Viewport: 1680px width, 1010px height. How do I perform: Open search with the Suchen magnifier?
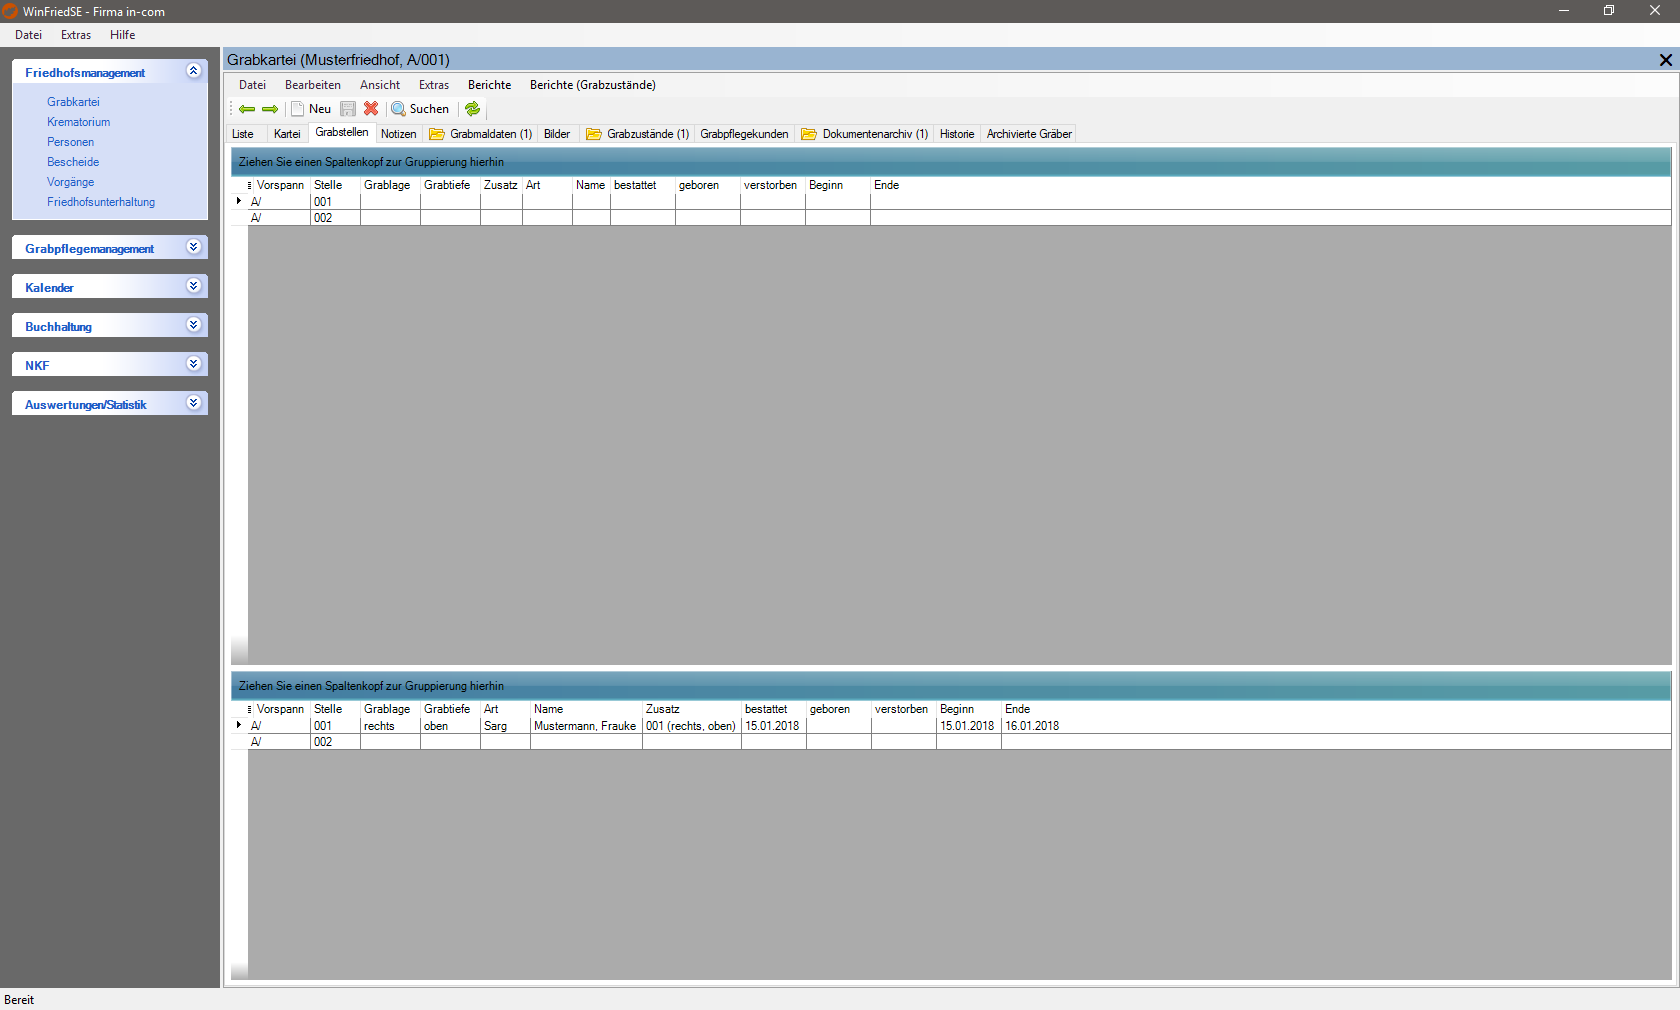420,109
